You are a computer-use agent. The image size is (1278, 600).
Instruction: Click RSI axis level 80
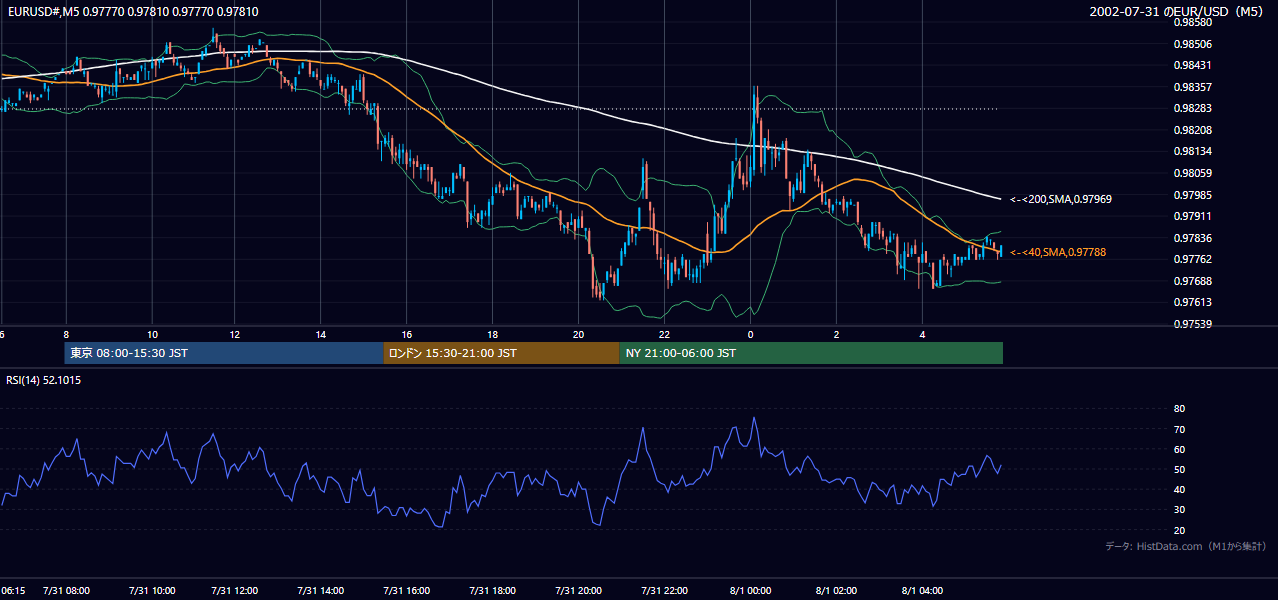click(x=1179, y=409)
